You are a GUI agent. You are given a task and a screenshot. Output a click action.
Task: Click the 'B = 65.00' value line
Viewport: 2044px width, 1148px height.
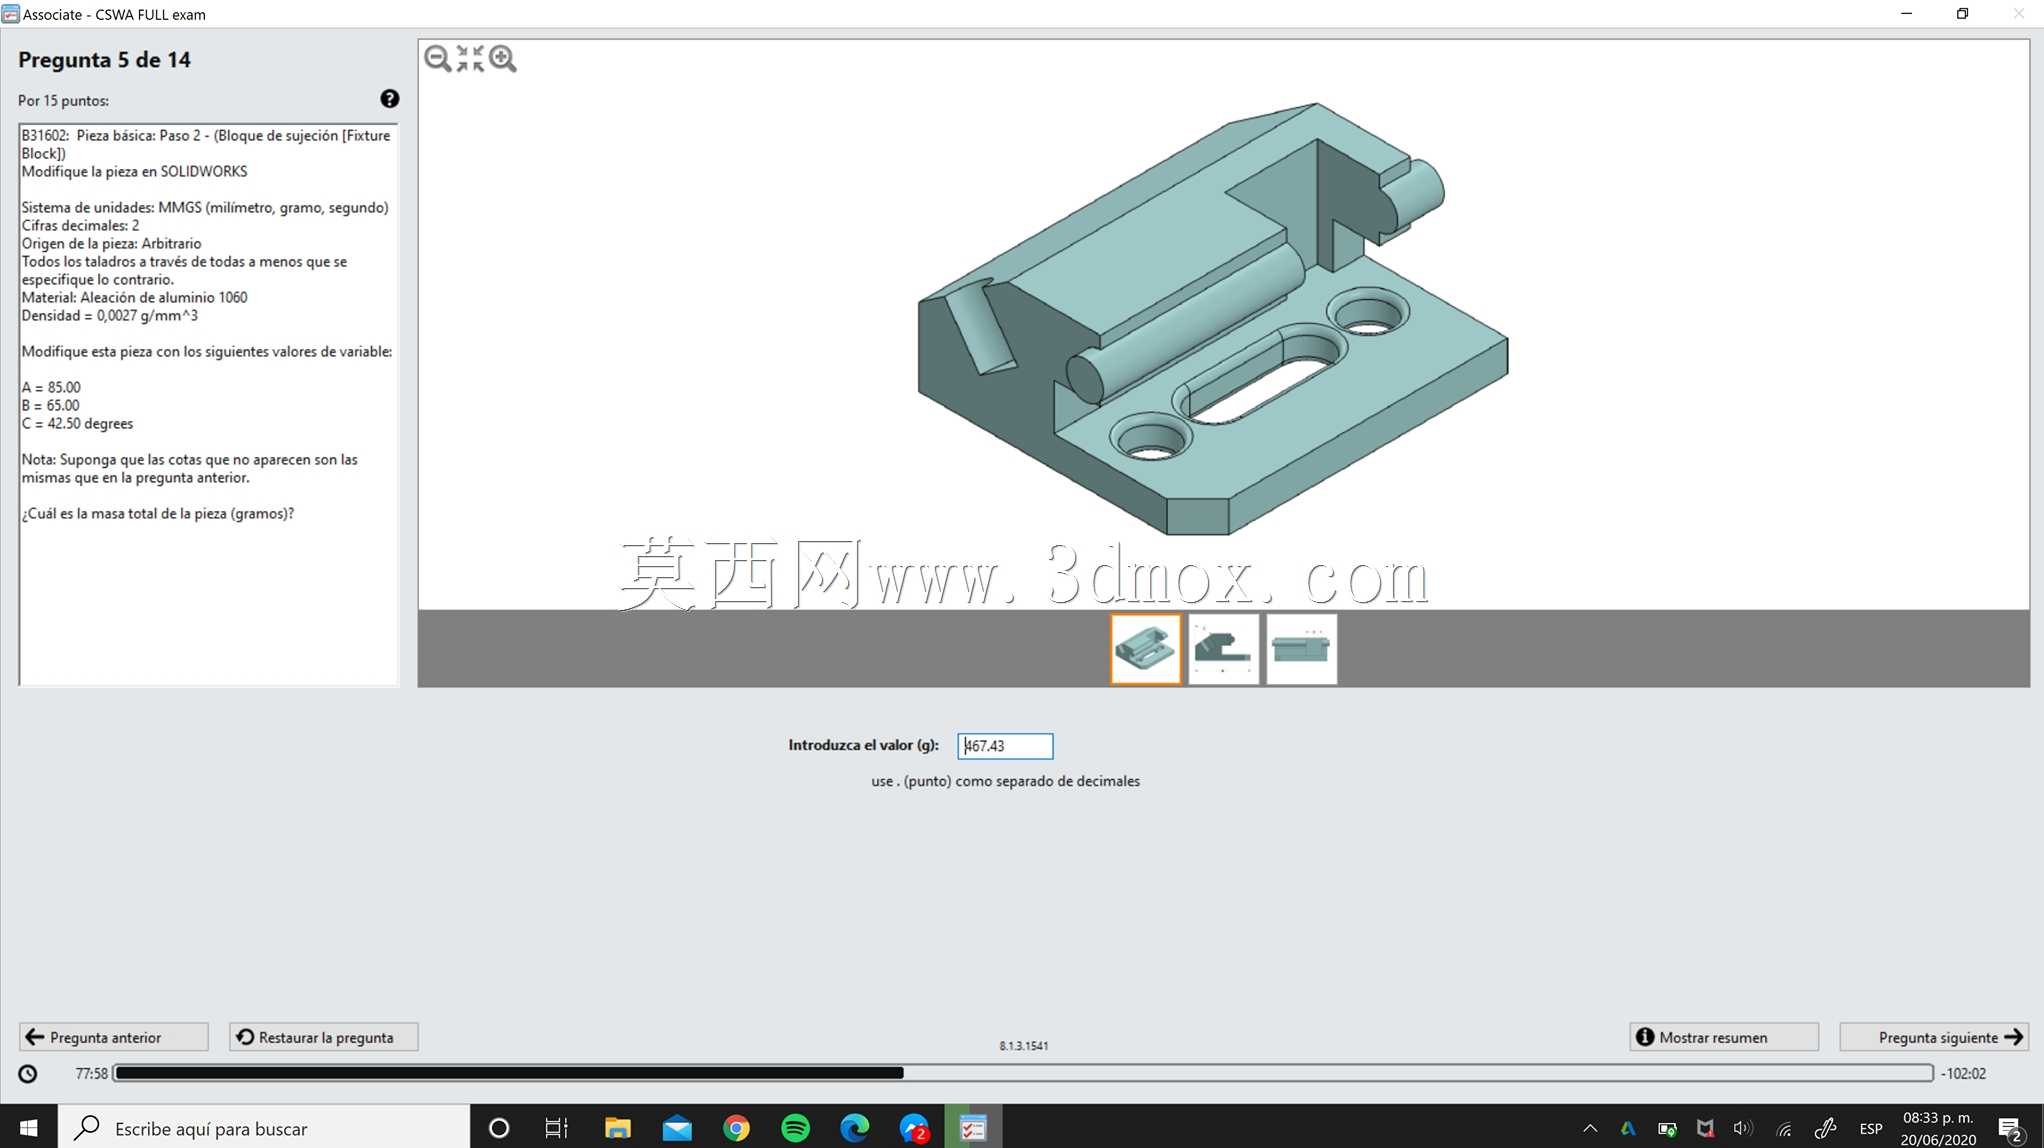50,406
